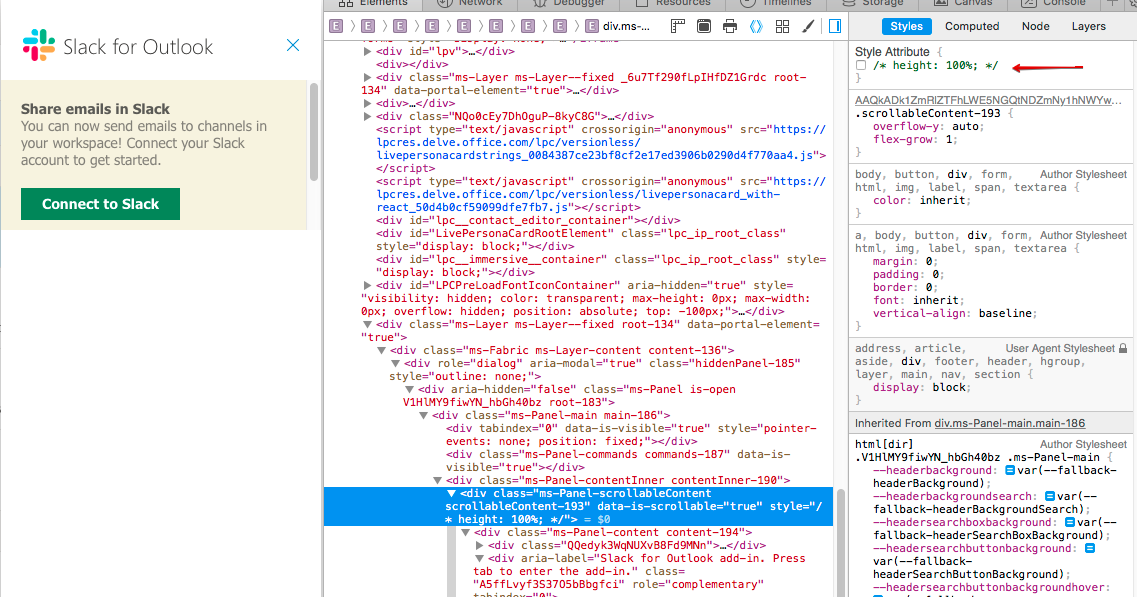Screen dimensions: 1137x597
Task: Expand the ms-Layer--fixed _6u7Tf290 div node
Action: coord(368,78)
